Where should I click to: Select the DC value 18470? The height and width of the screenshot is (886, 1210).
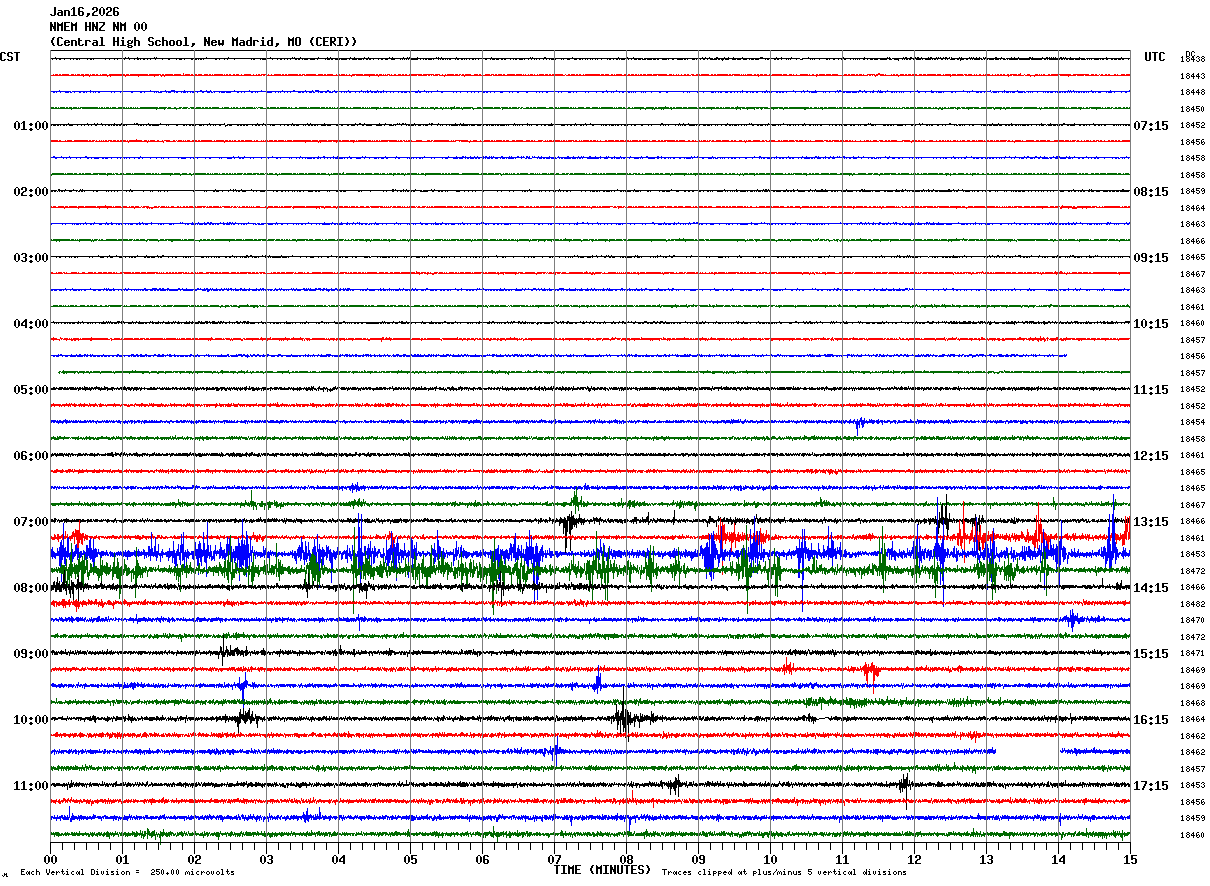point(1192,620)
